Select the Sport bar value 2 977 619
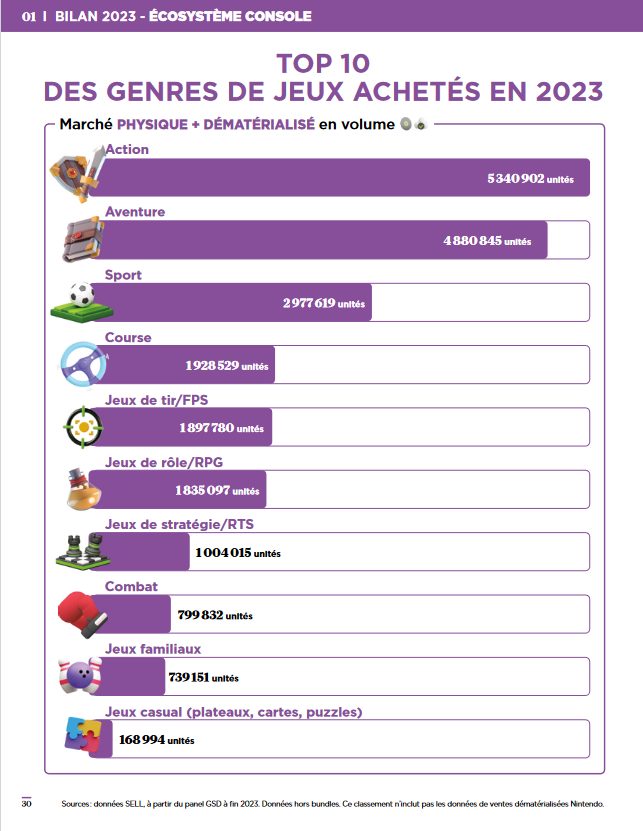Viewport: 643px width, 831px height. 323,303
